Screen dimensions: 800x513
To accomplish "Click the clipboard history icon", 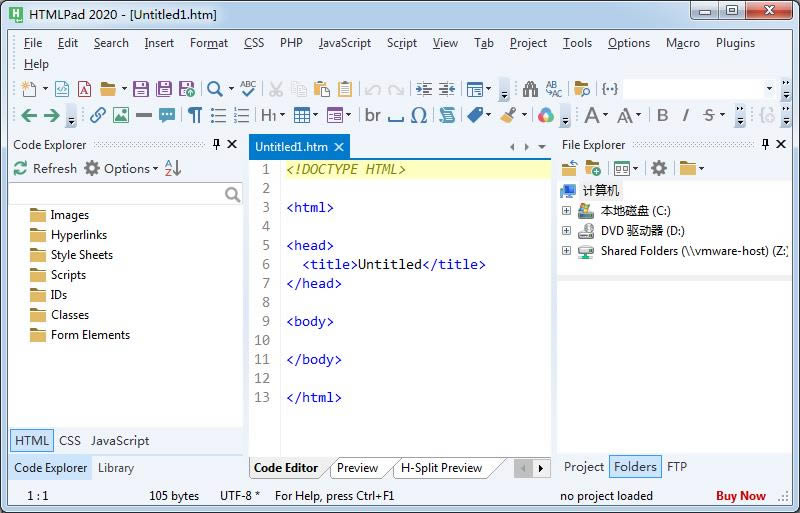I will [345, 89].
